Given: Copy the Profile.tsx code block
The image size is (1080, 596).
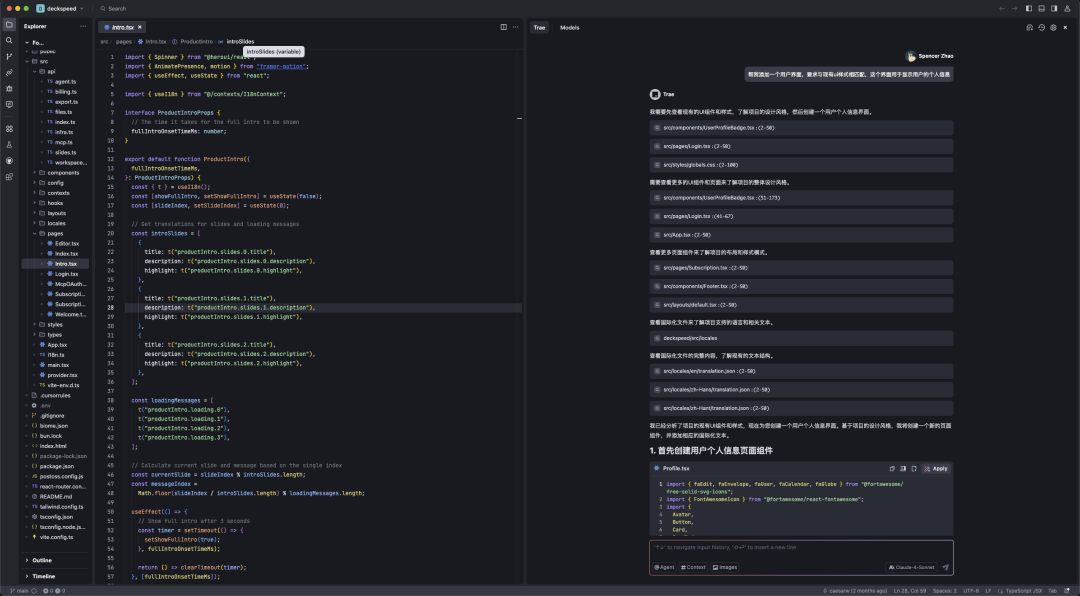Looking at the screenshot, I should (891, 468).
